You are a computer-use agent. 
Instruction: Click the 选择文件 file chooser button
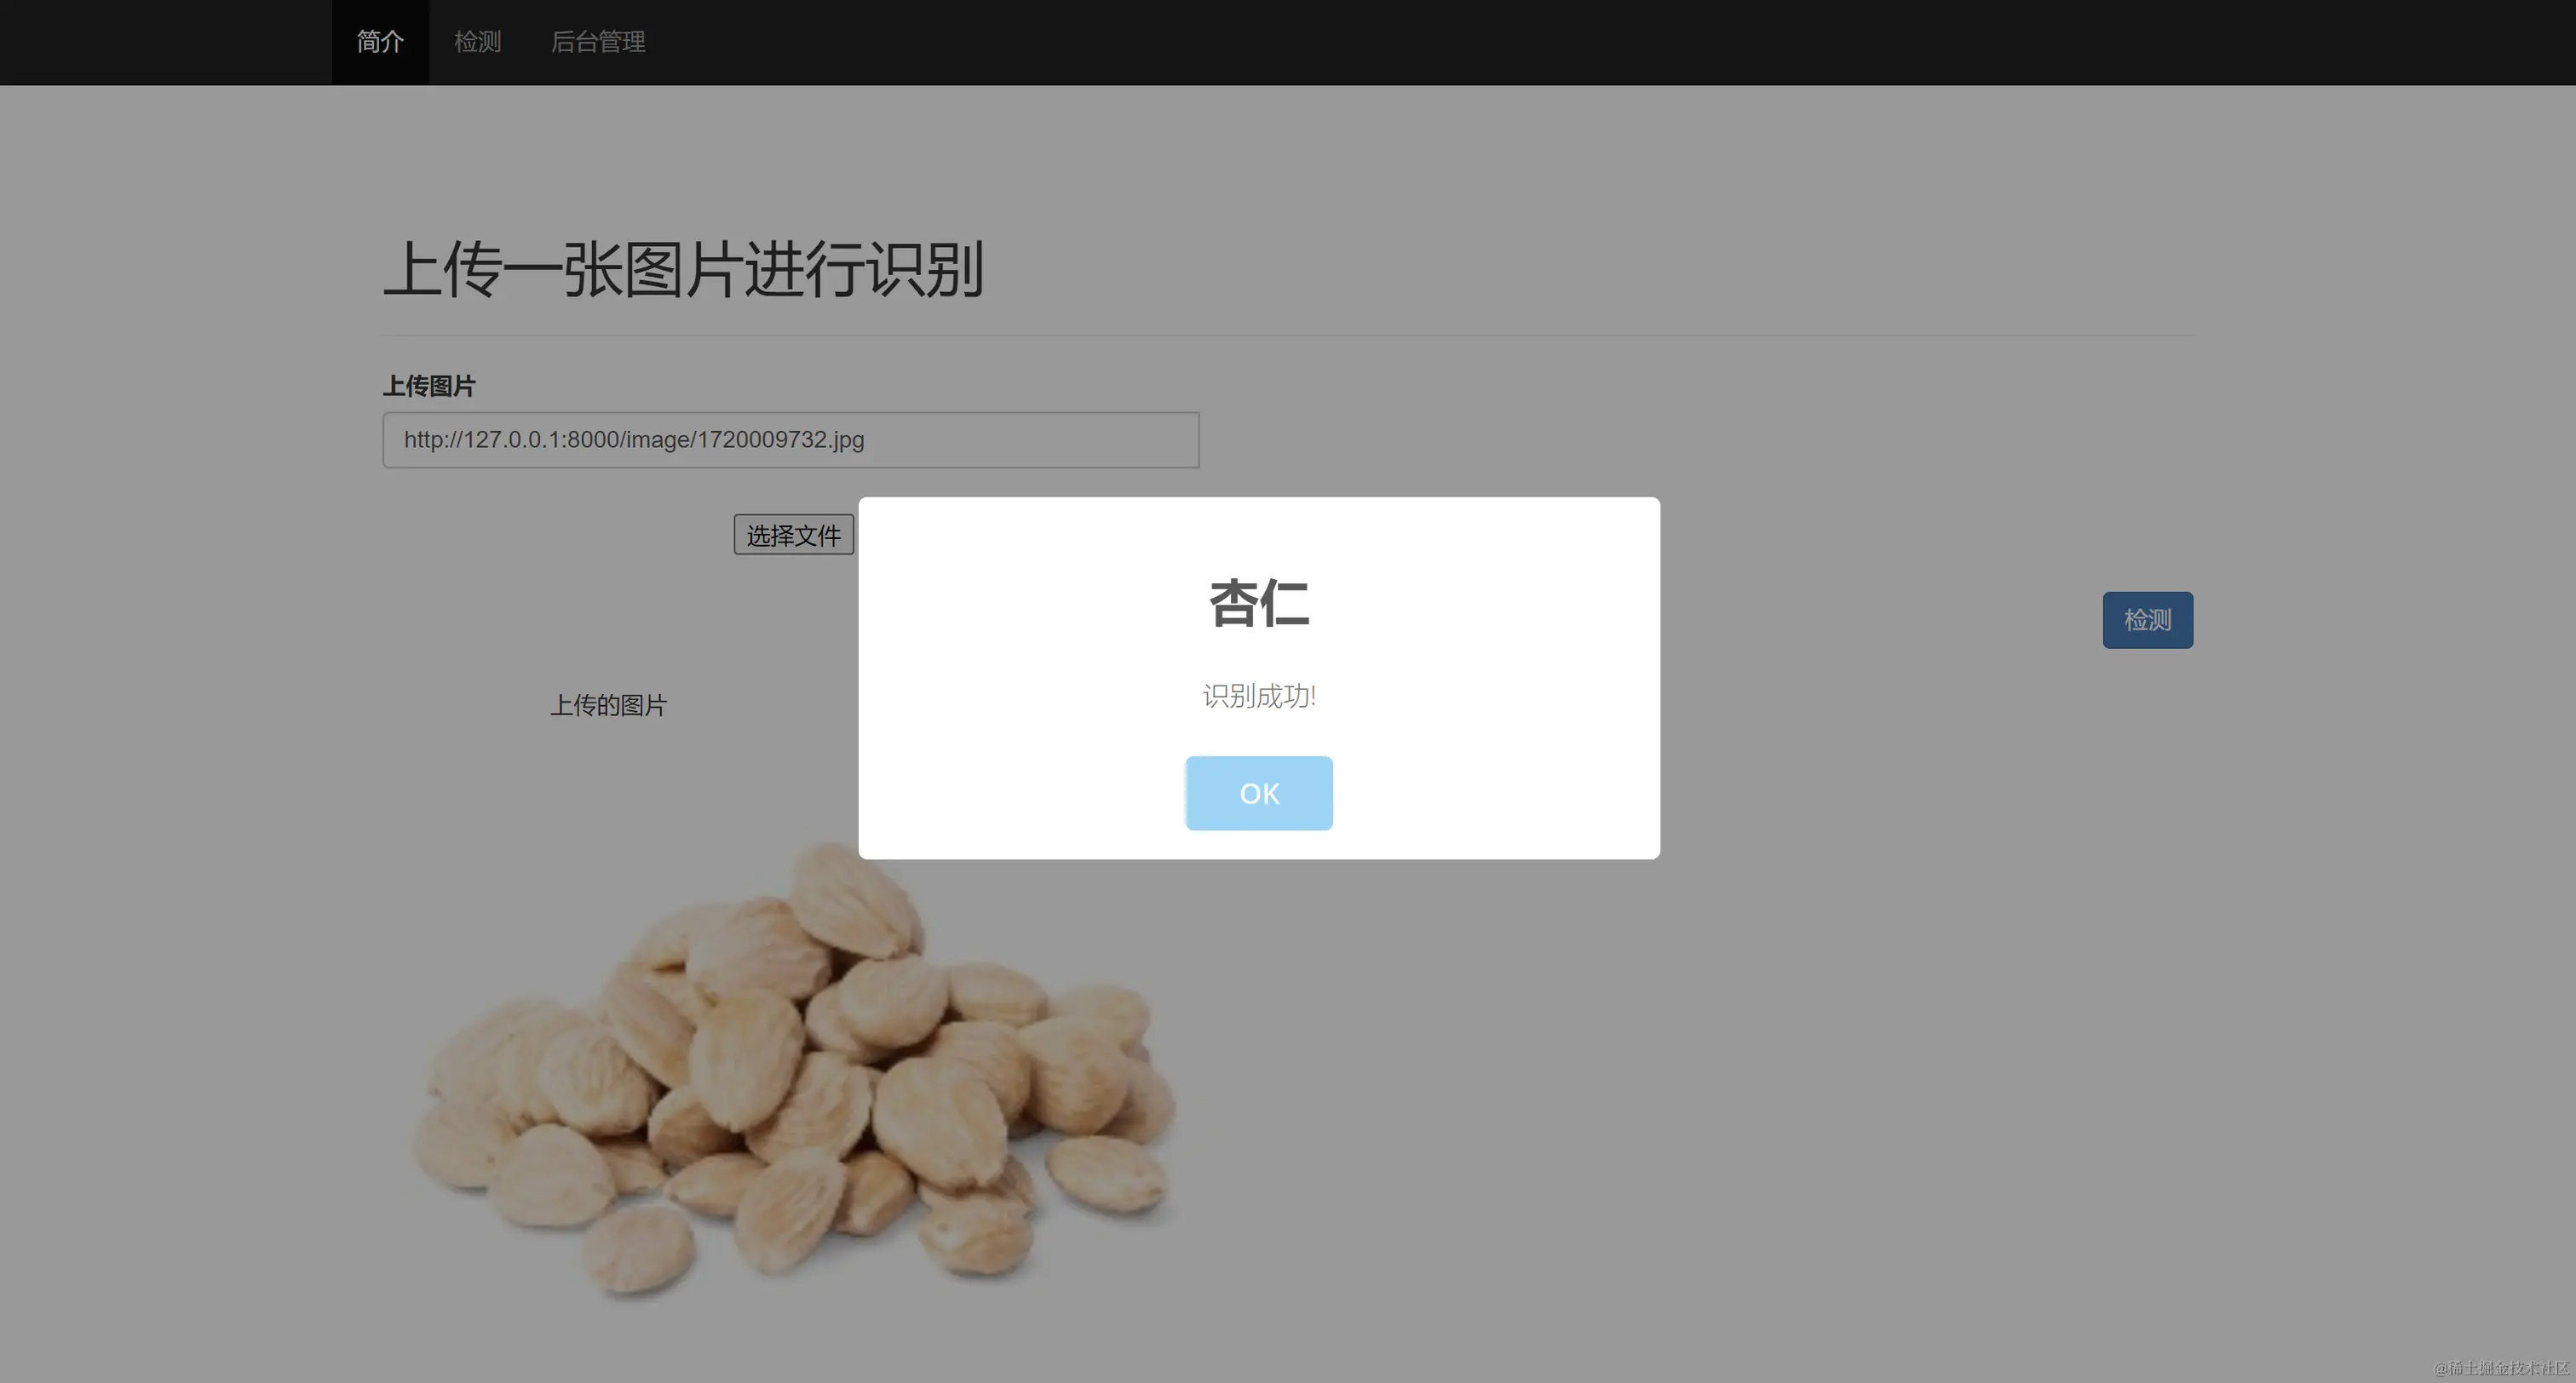[793, 535]
